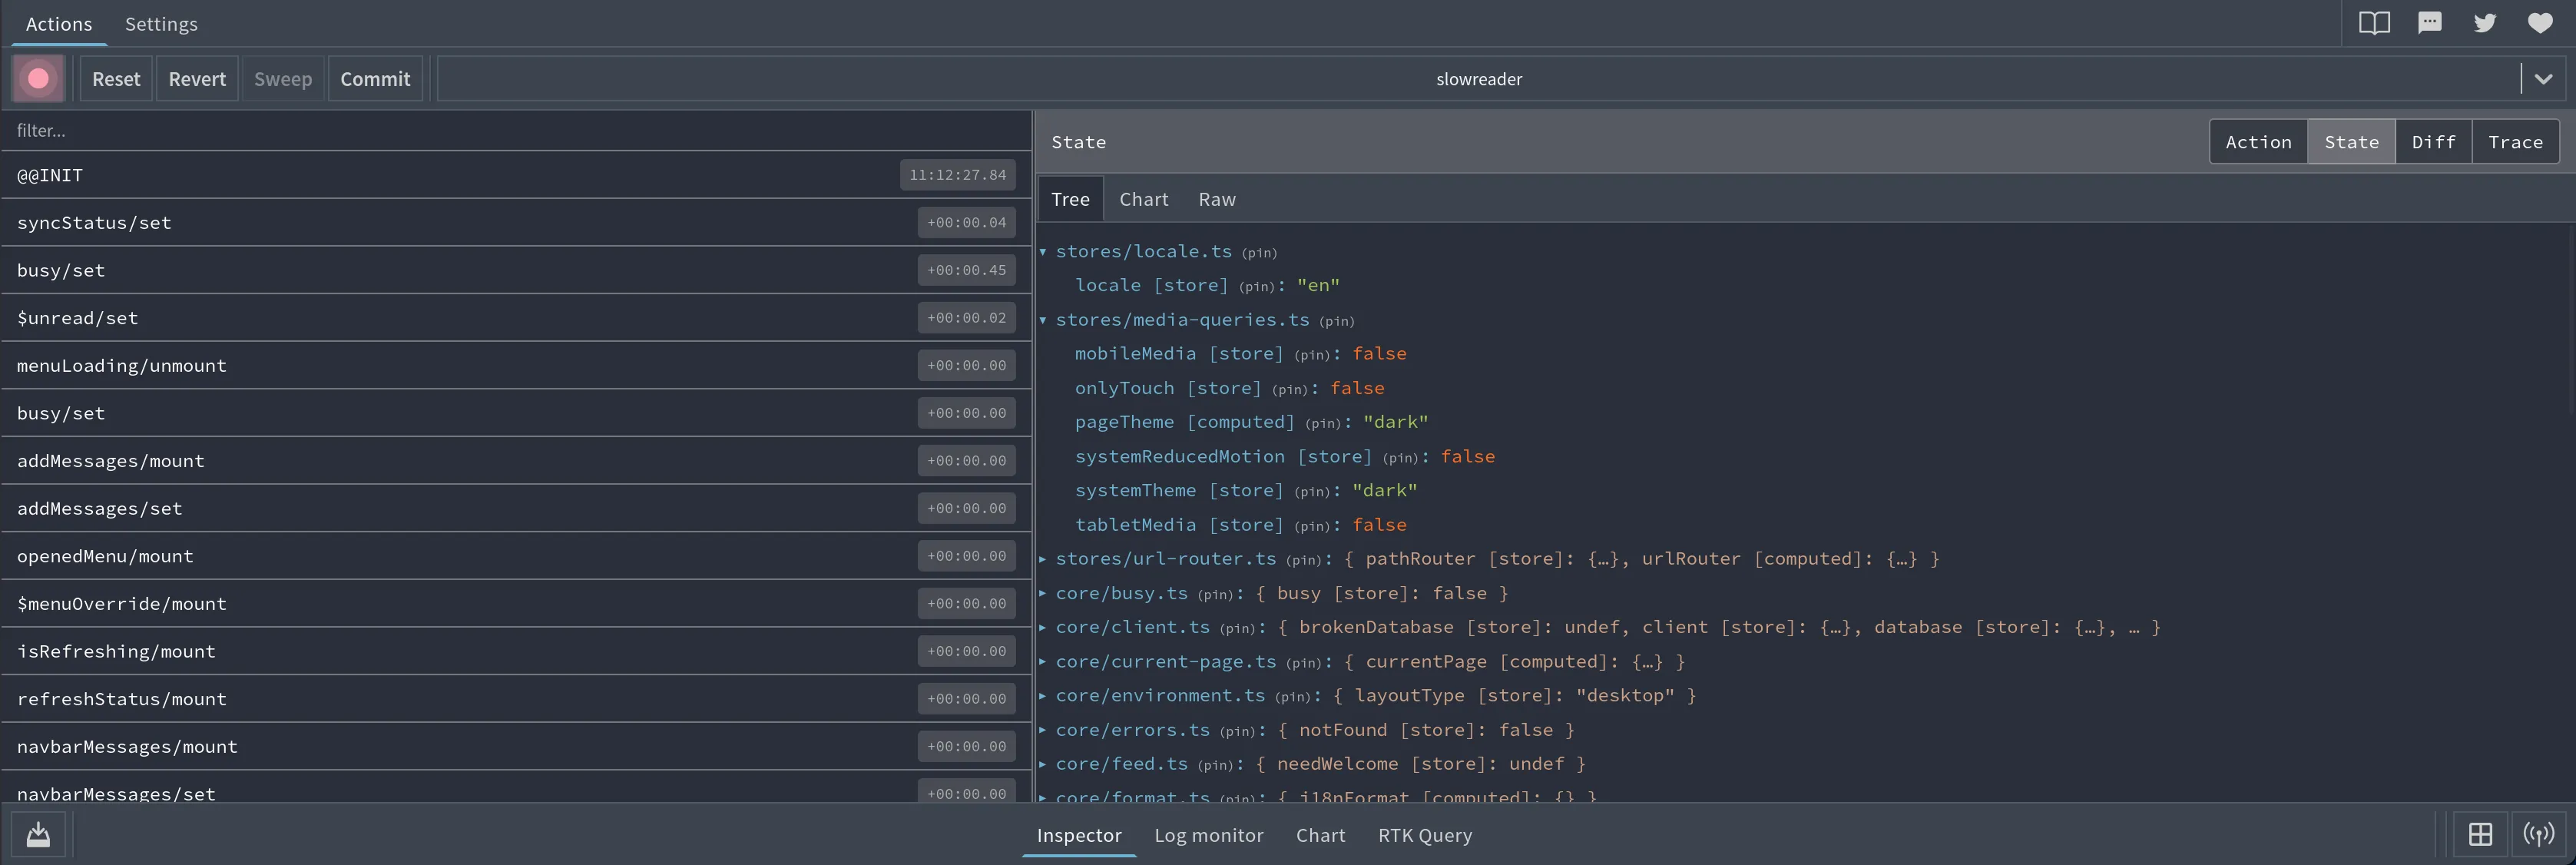
Task: Expand the core/current-page.ts tree node
Action: point(1043,662)
